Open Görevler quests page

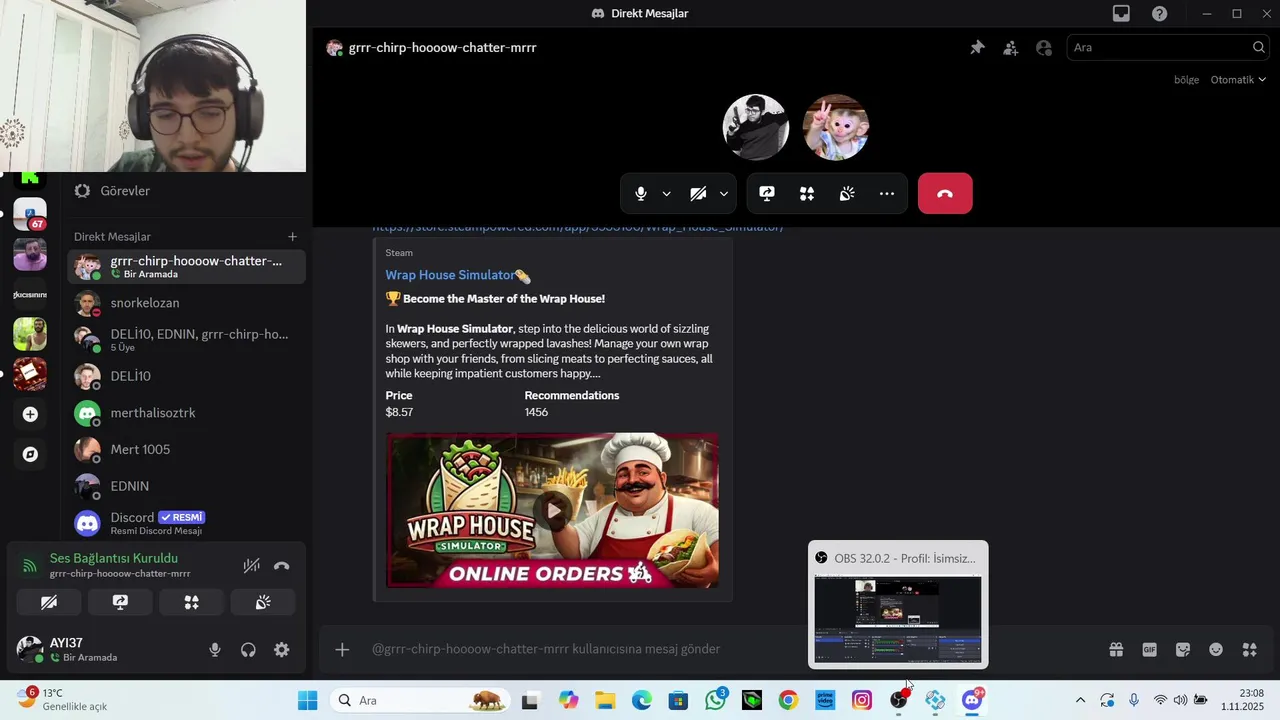186,191
